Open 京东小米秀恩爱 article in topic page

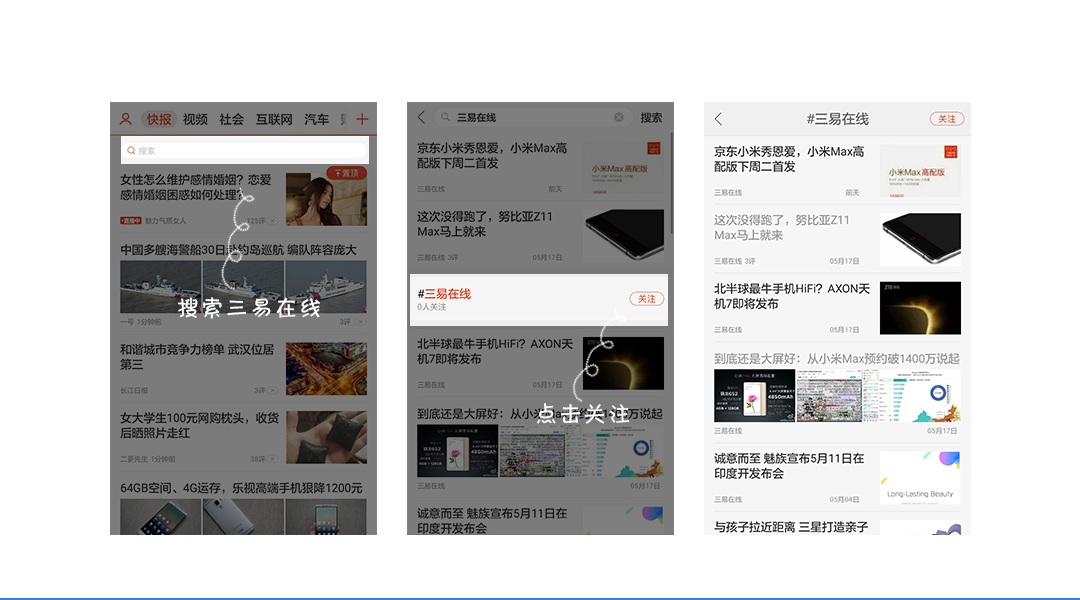(789, 159)
